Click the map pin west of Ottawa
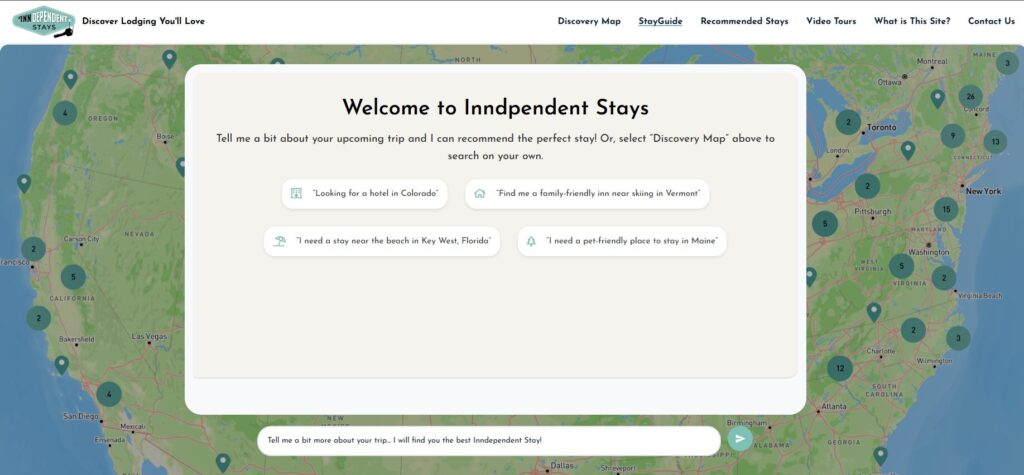This screenshot has height=475, width=1024. pos(937,99)
